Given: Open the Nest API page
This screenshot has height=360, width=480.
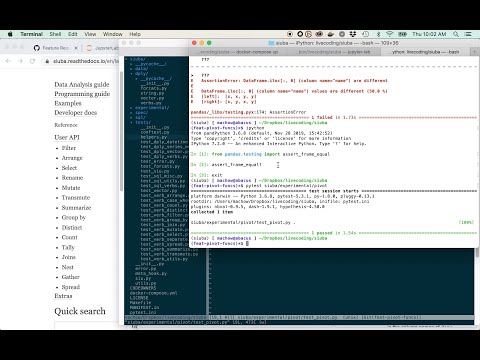Looking at the screenshot, I should pyautogui.click(x=67, y=267).
